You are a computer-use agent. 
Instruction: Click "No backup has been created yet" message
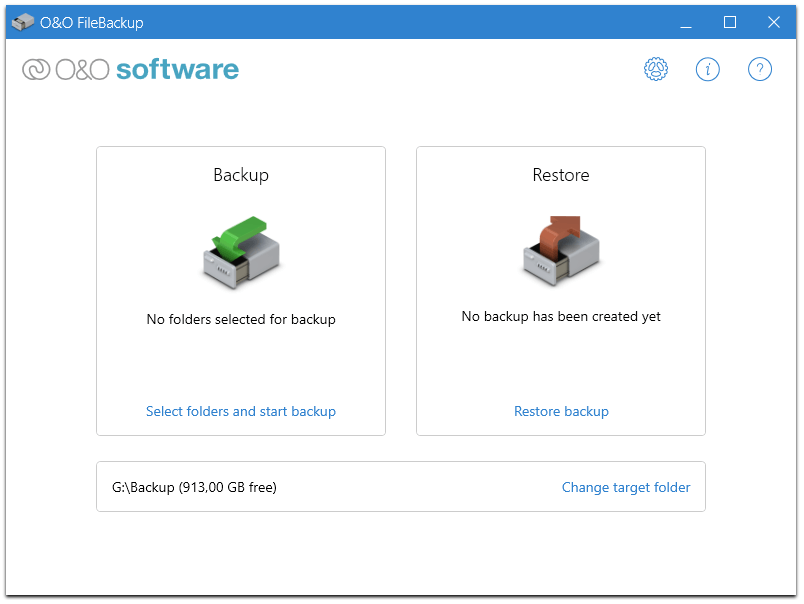click(561, 316)
